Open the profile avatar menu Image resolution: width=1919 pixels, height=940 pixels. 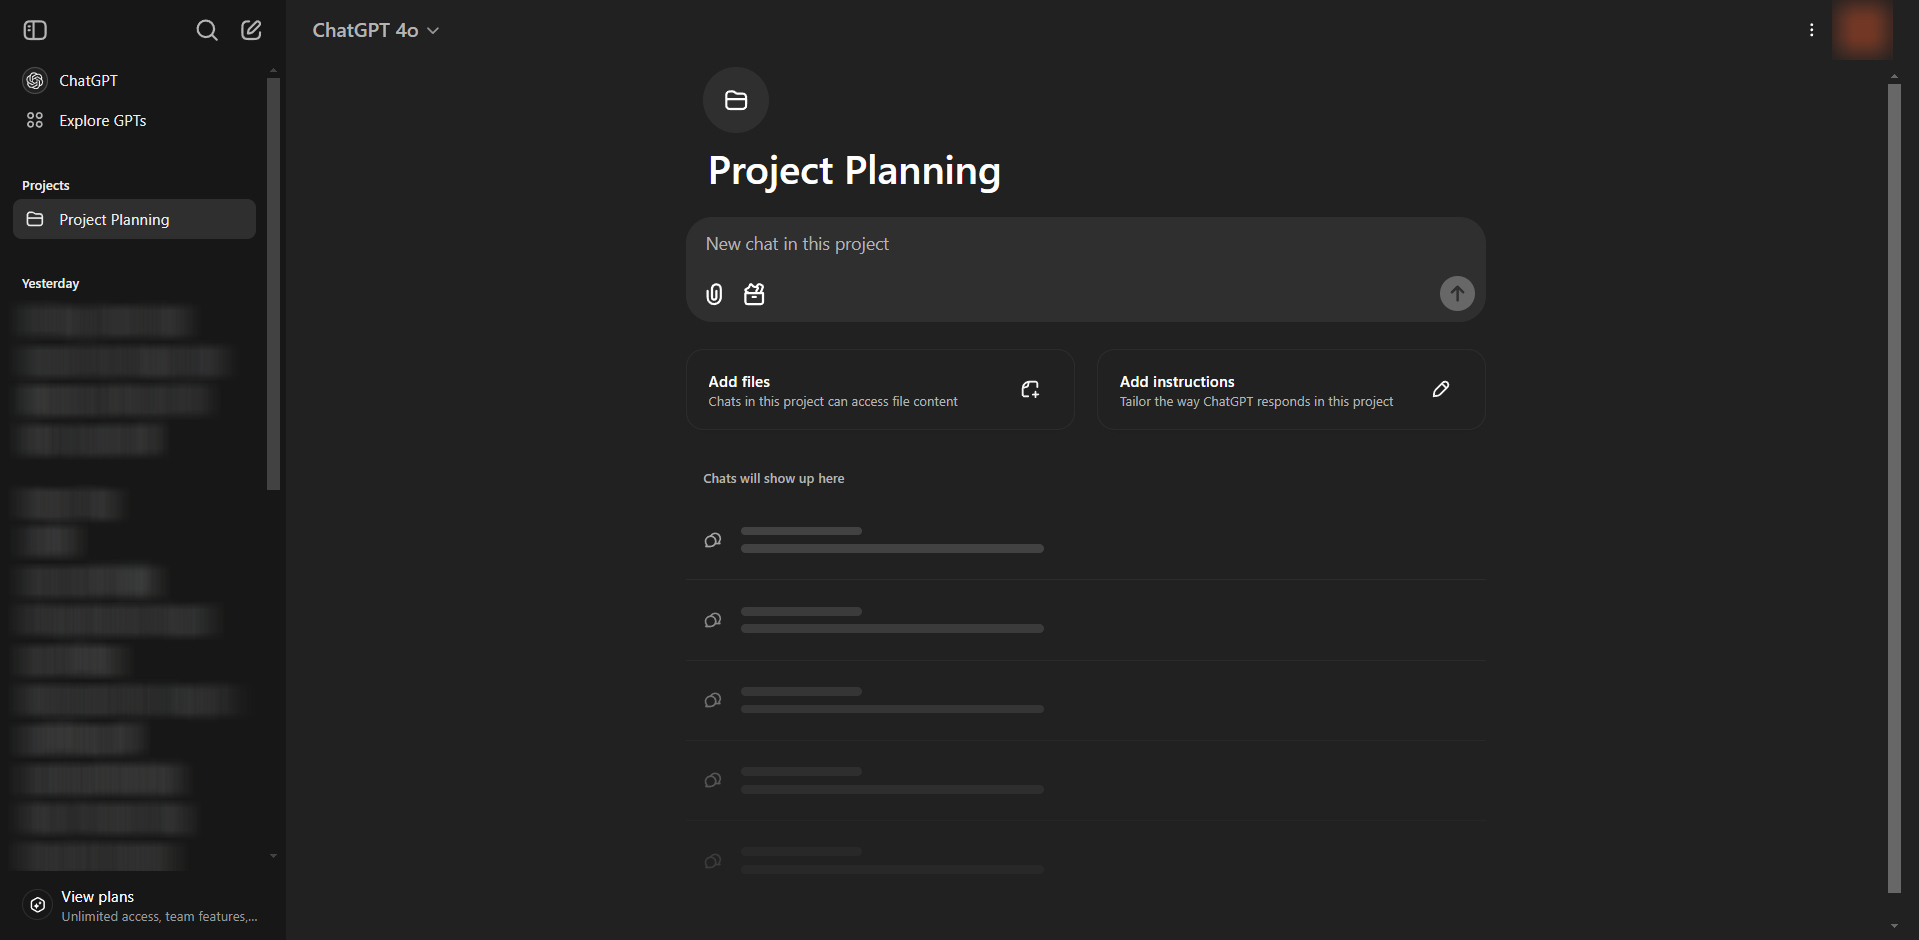pos(1862,30)
